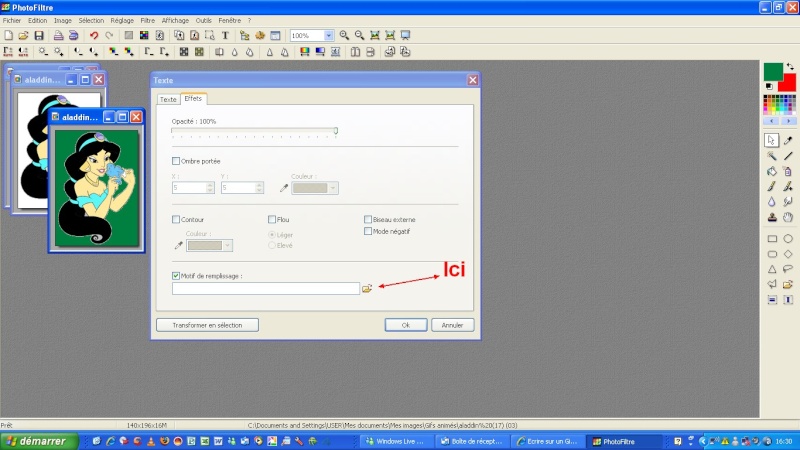Select the Paint bucket fill tool

(x=772, y=171)
